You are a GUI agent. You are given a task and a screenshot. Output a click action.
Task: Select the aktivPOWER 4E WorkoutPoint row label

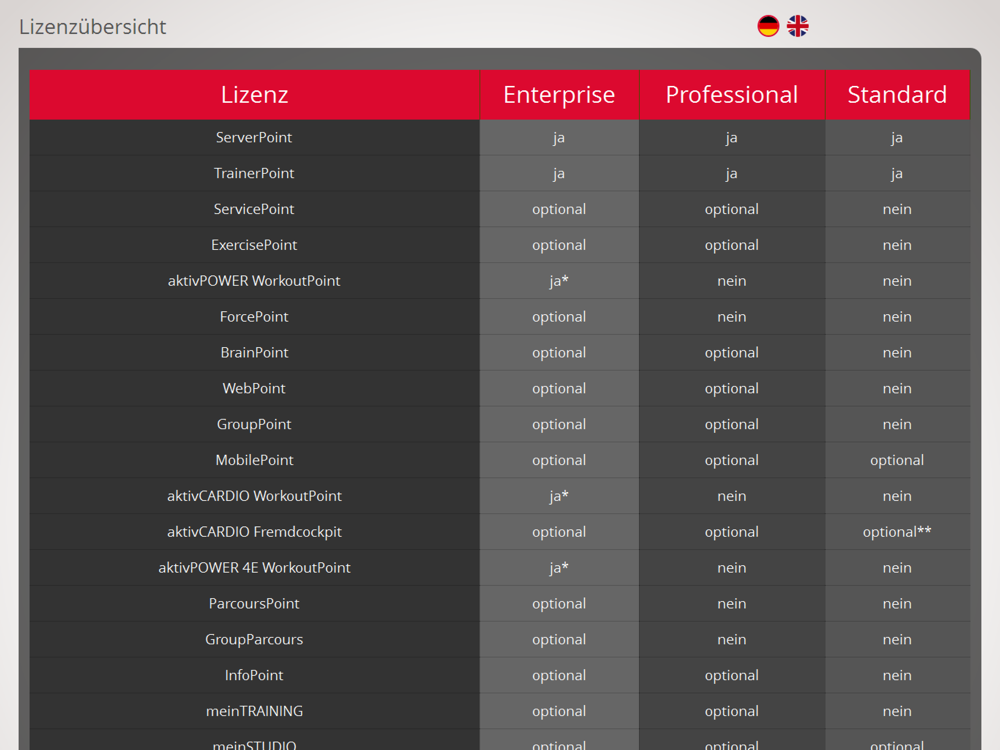254,568
